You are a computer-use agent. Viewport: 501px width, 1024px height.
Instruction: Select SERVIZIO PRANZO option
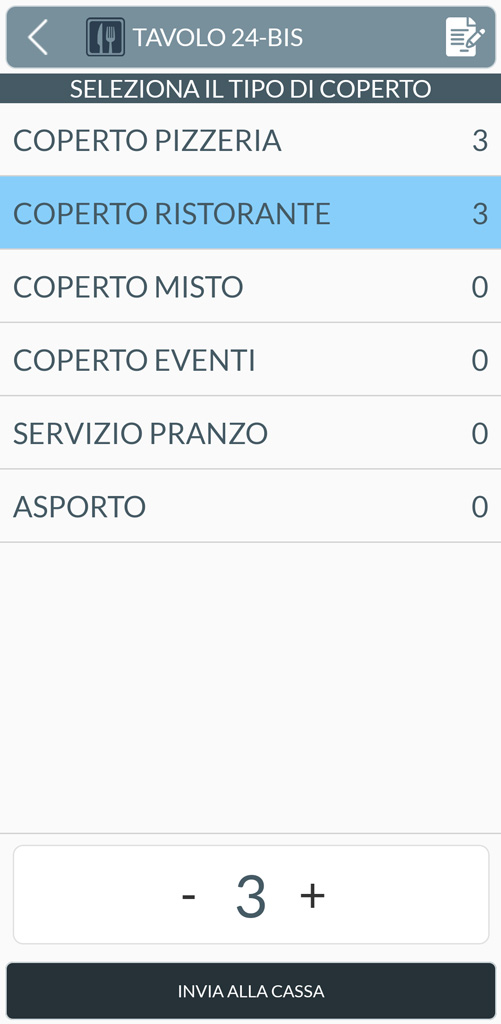(x=250, y=432)
